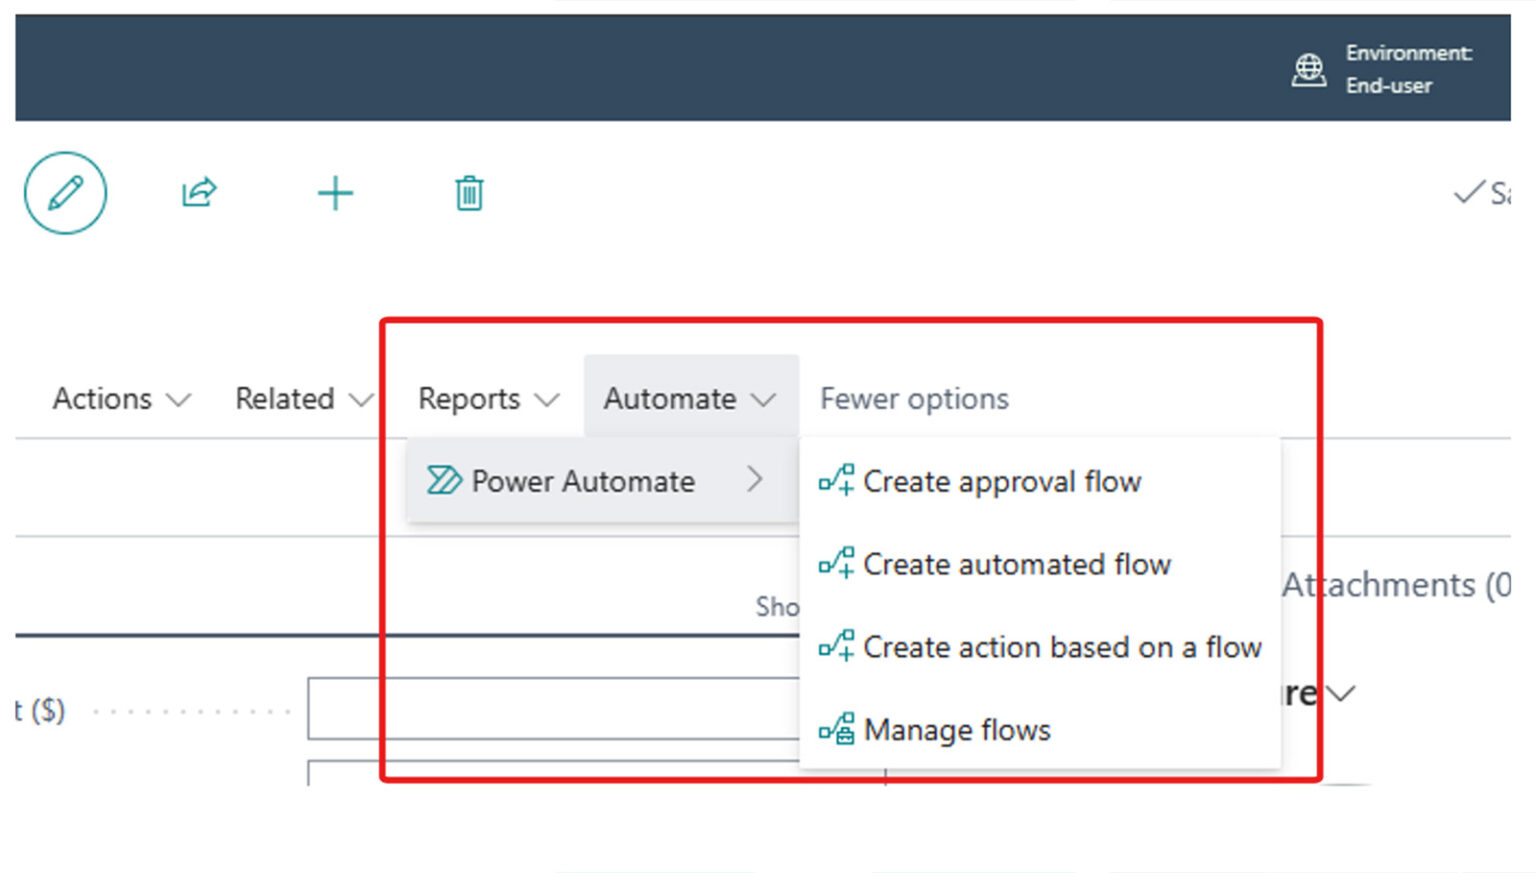1536x873 pixels.
Task: Click the Manage flows icon
Action: coord(836,729)
